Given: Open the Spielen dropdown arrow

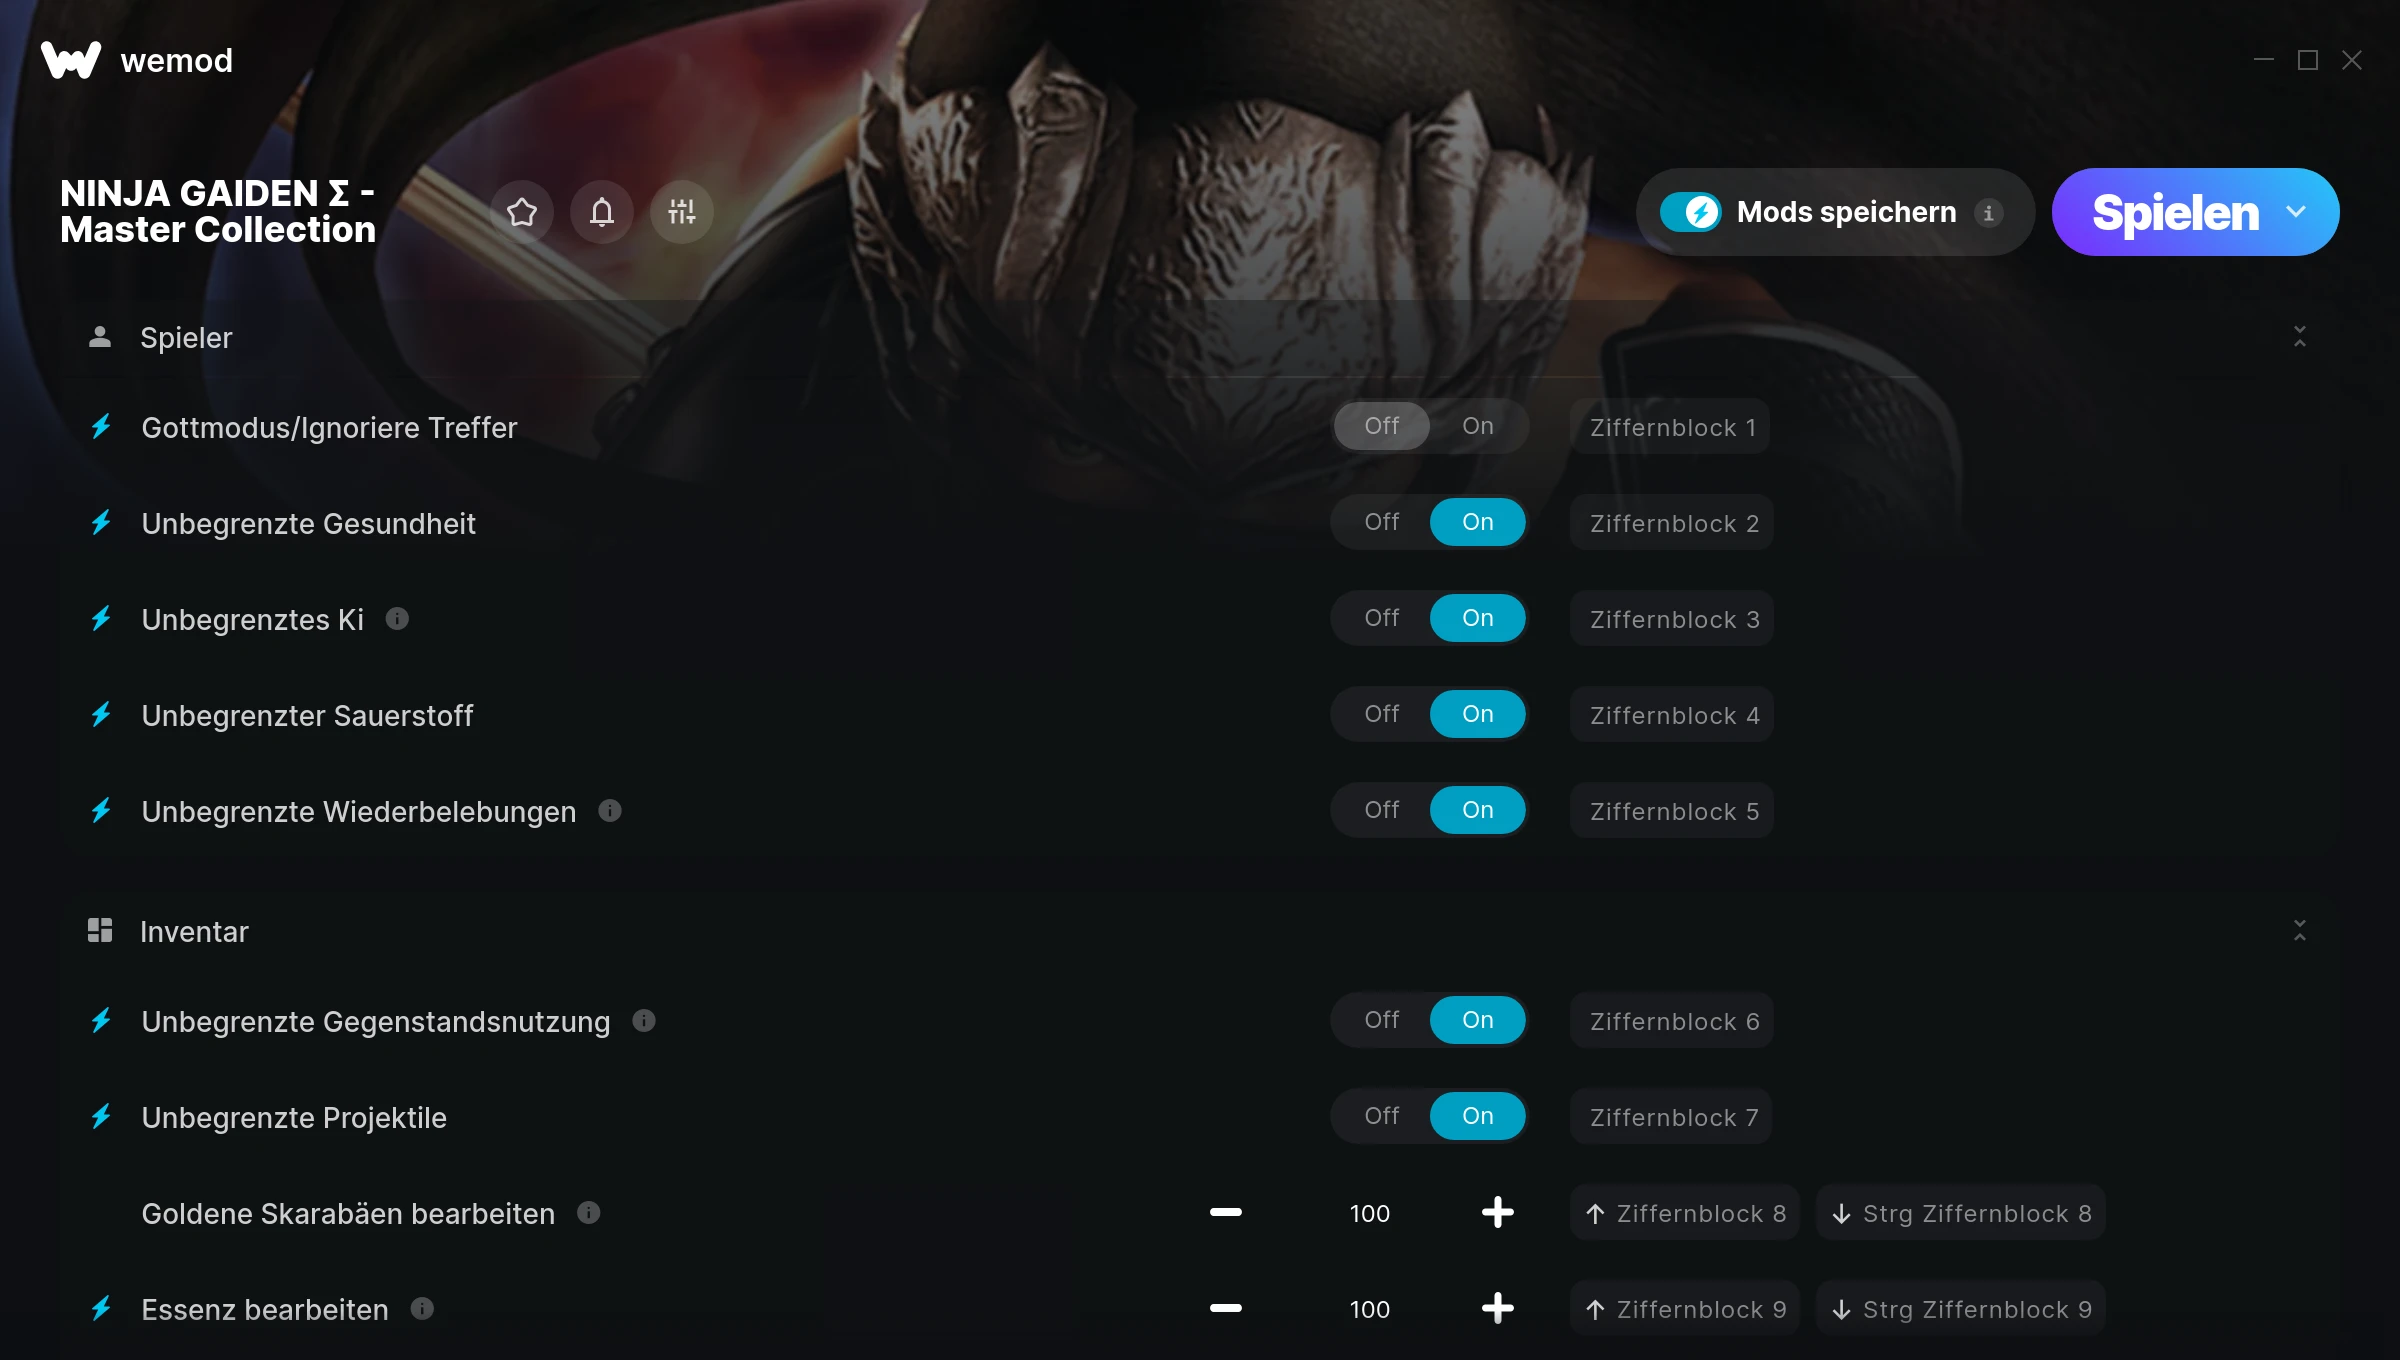Looking at the screenshot, I should 2297,212.
